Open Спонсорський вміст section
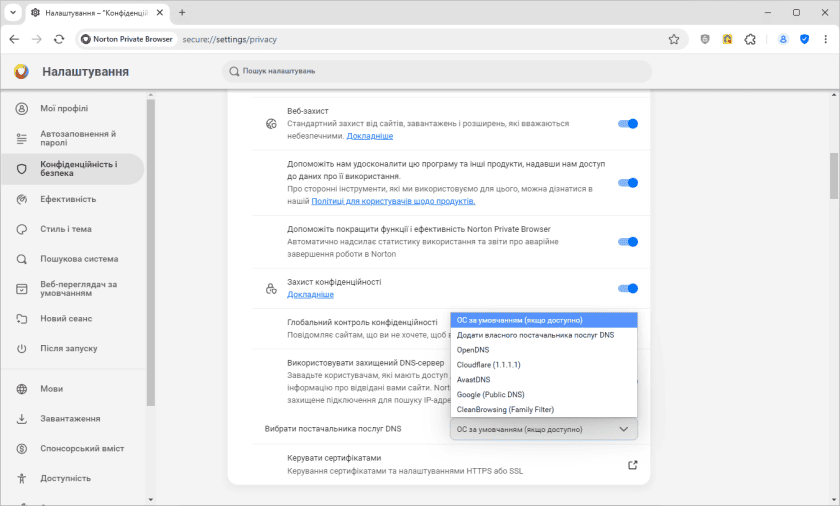This screenshot has height=506, width=840. click(x=72, y=449)
